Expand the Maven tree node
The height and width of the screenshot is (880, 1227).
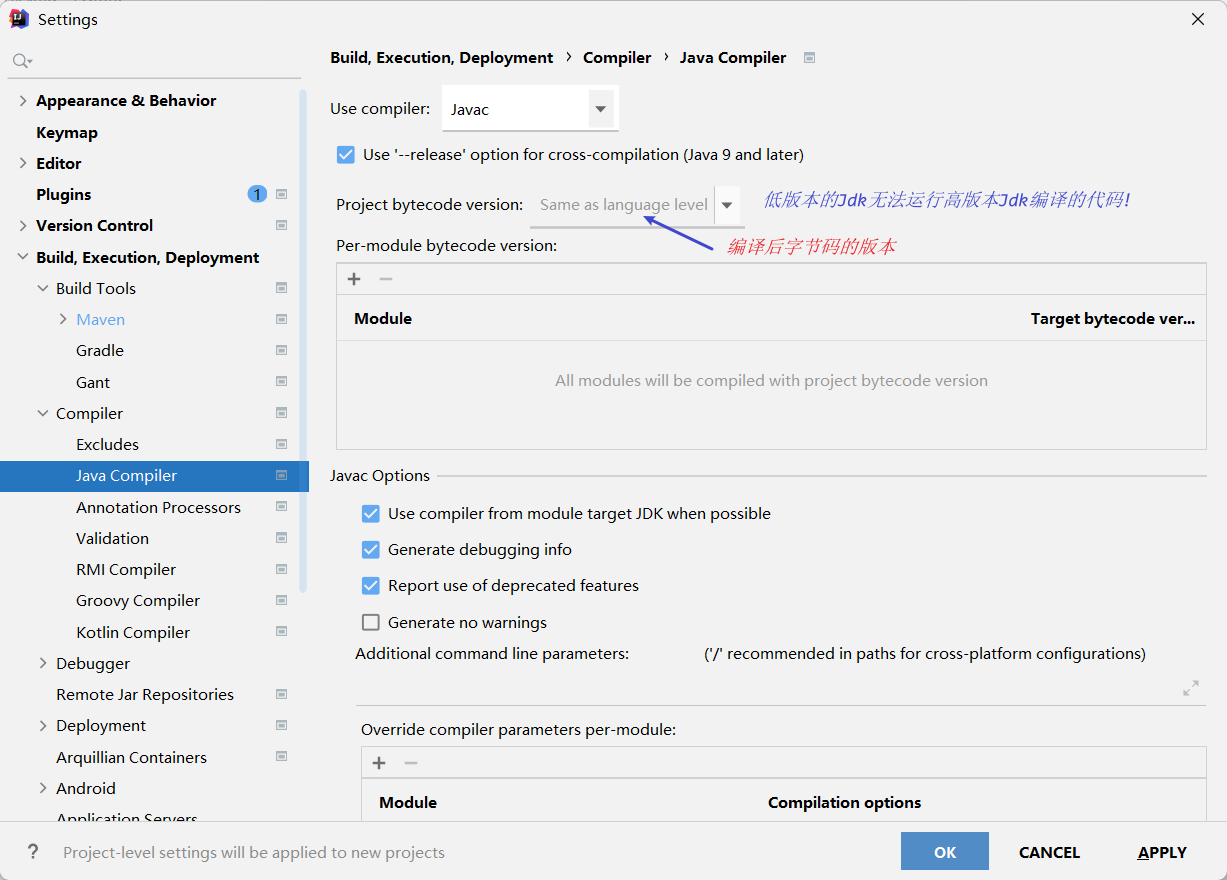pos(62,320)
